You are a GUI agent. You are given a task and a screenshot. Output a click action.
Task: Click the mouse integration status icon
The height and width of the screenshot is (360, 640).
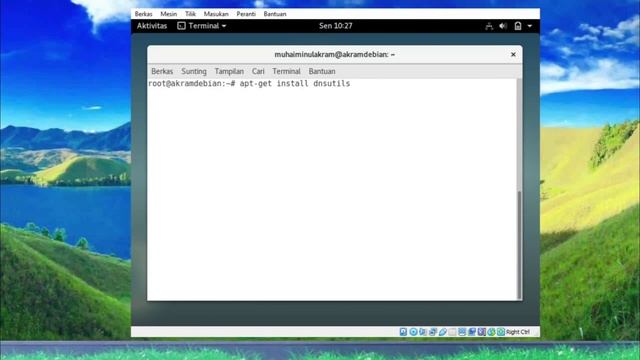coord(491,332)
